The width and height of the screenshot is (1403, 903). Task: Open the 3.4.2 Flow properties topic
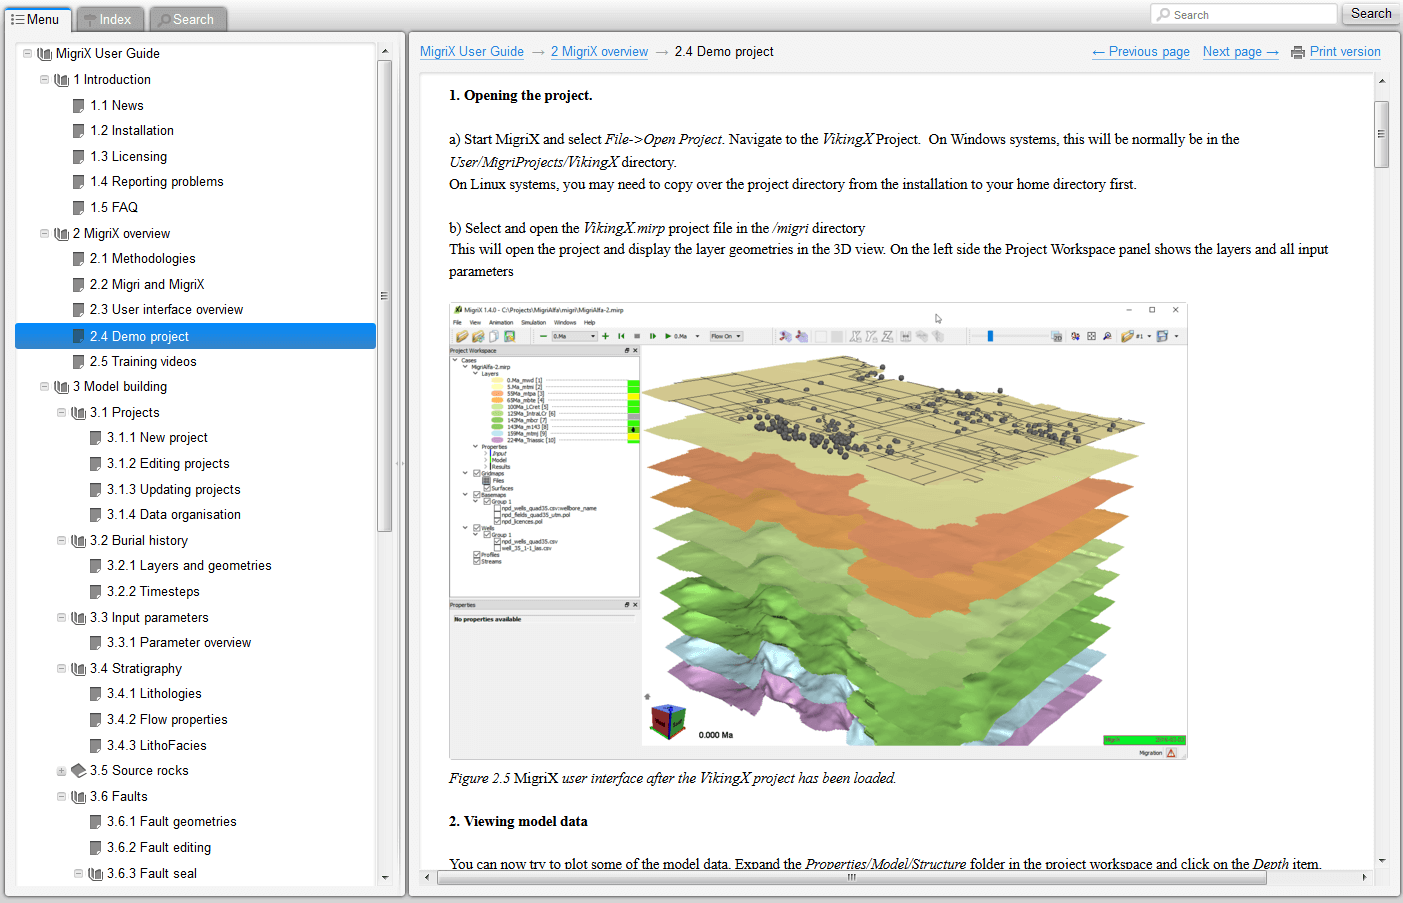167,720
